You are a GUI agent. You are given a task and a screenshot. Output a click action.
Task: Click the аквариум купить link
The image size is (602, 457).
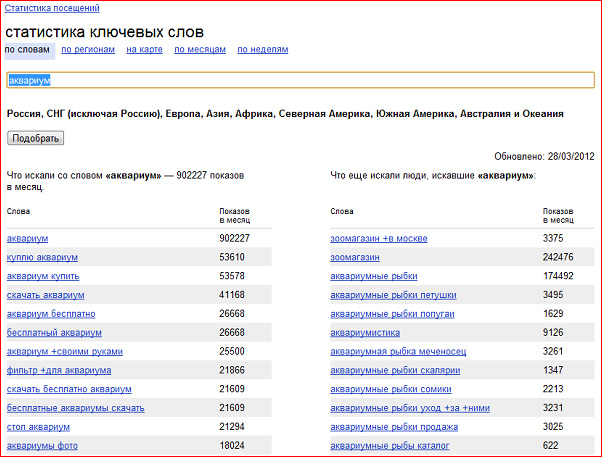point(43,276)
